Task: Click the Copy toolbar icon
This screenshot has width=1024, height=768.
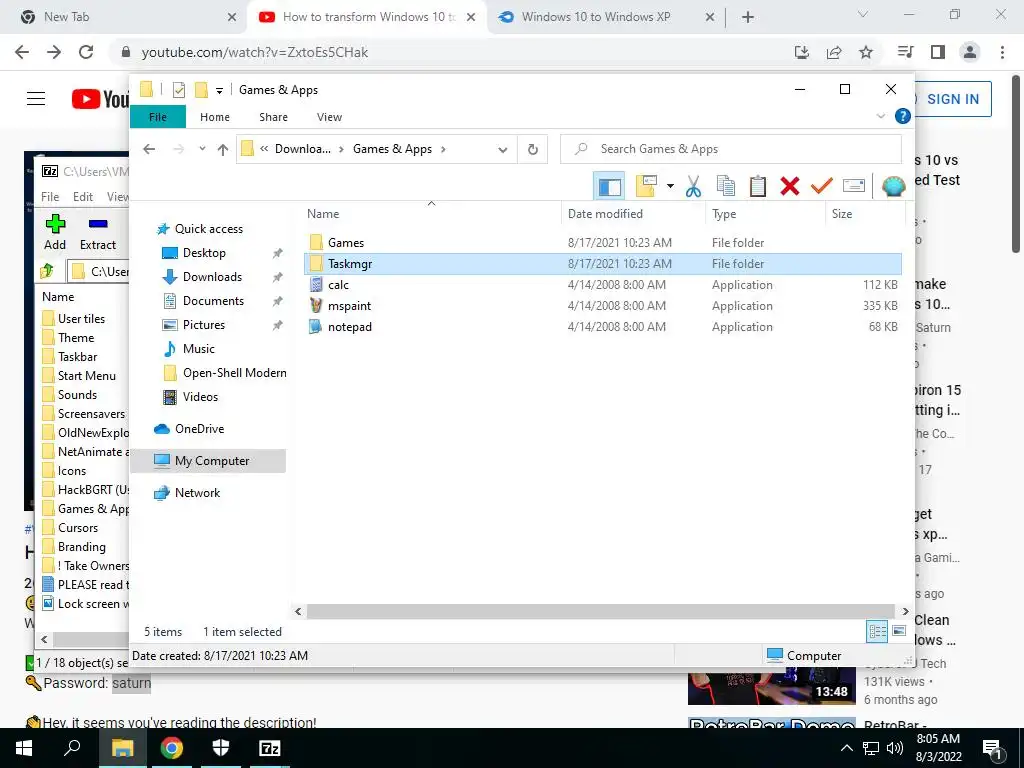Action: pos(726,187)
